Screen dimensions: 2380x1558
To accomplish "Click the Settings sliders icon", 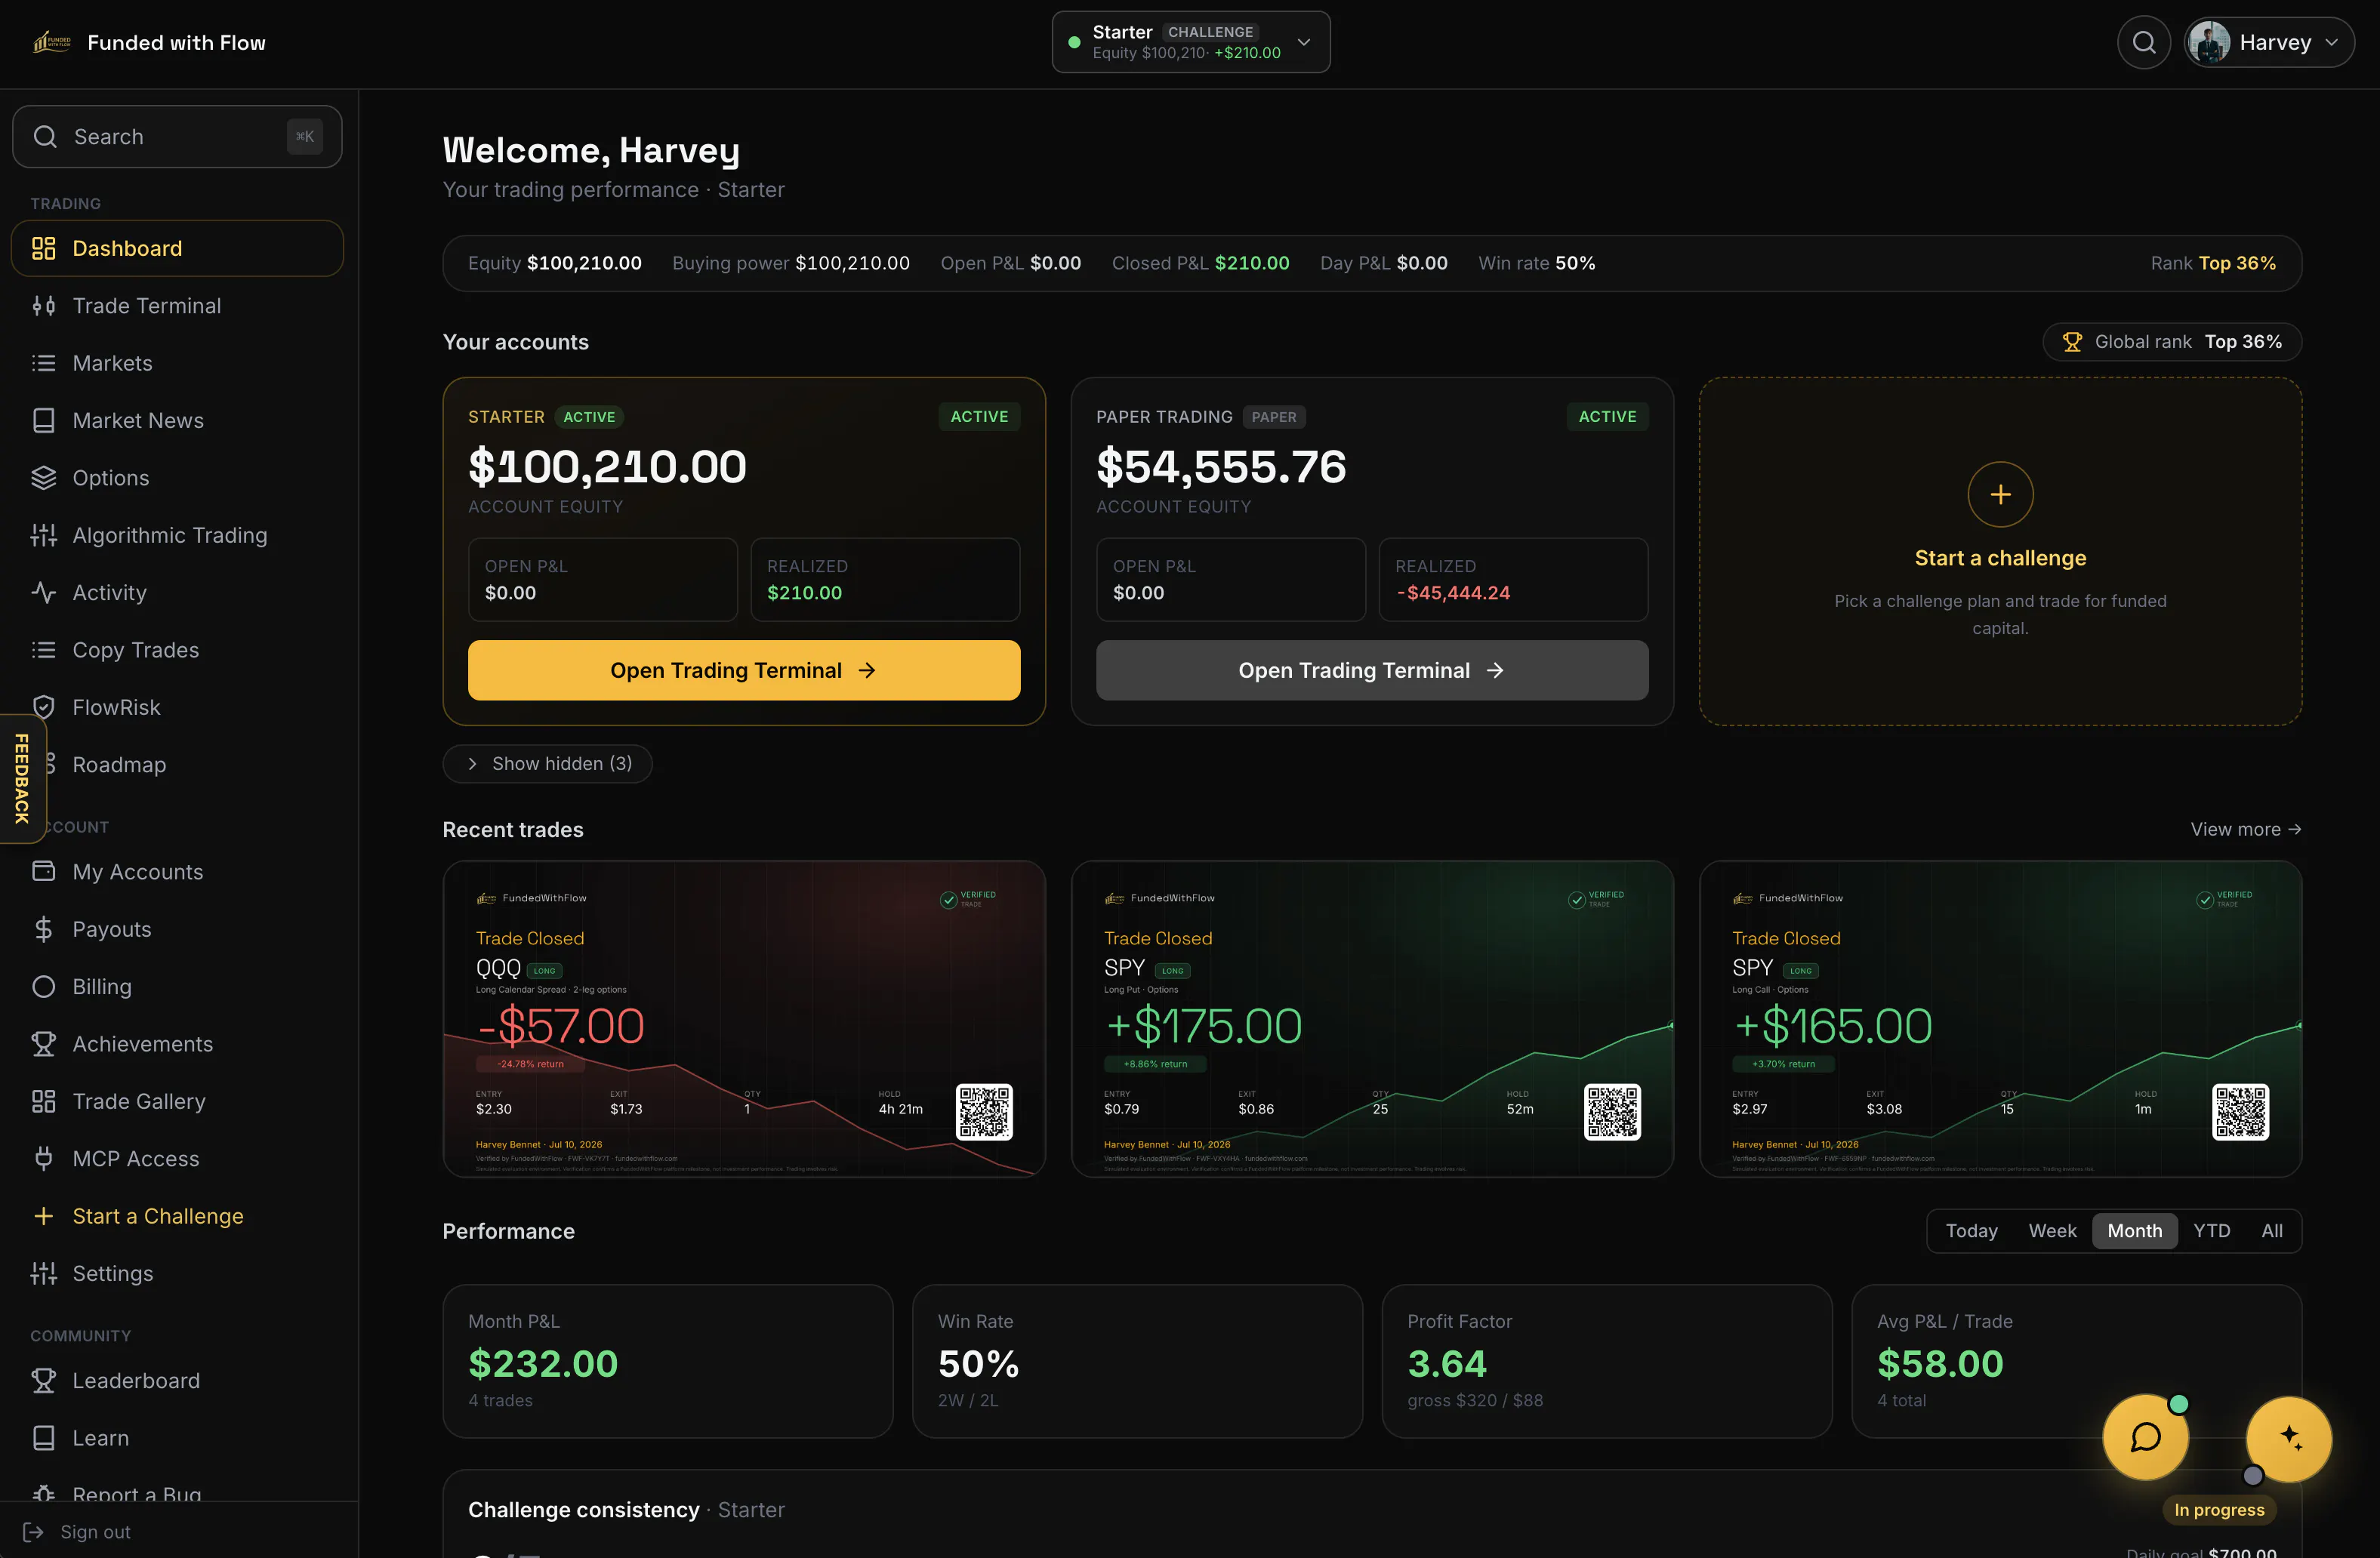I will pos(43,1273).
